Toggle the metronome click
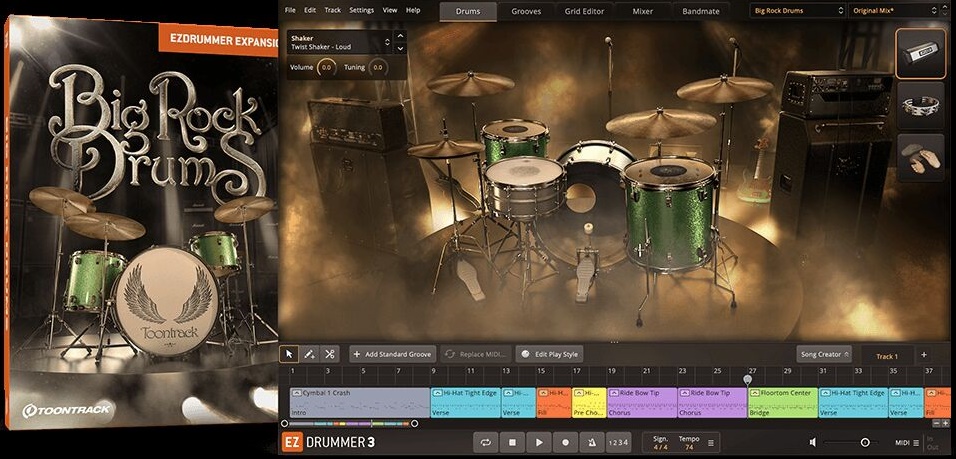Image resolution: width=956 pixels, height=459 pixels. pos(591,442)
